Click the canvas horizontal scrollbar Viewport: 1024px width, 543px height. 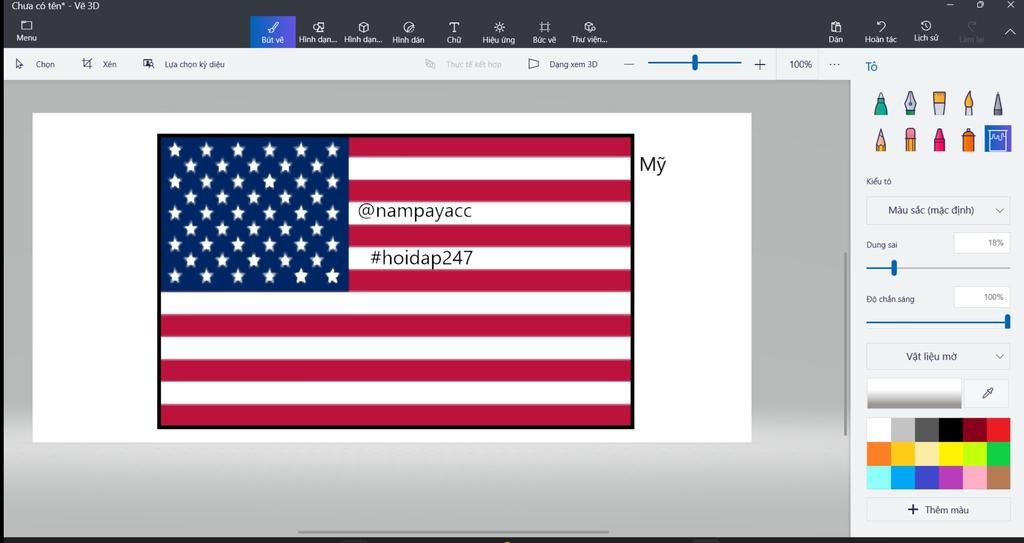[453, 532]
